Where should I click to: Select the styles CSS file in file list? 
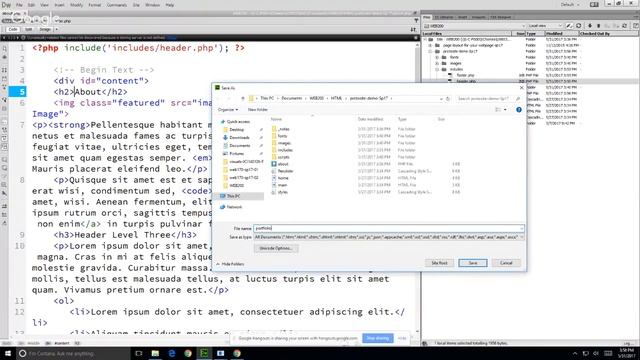tap(282, 192)
